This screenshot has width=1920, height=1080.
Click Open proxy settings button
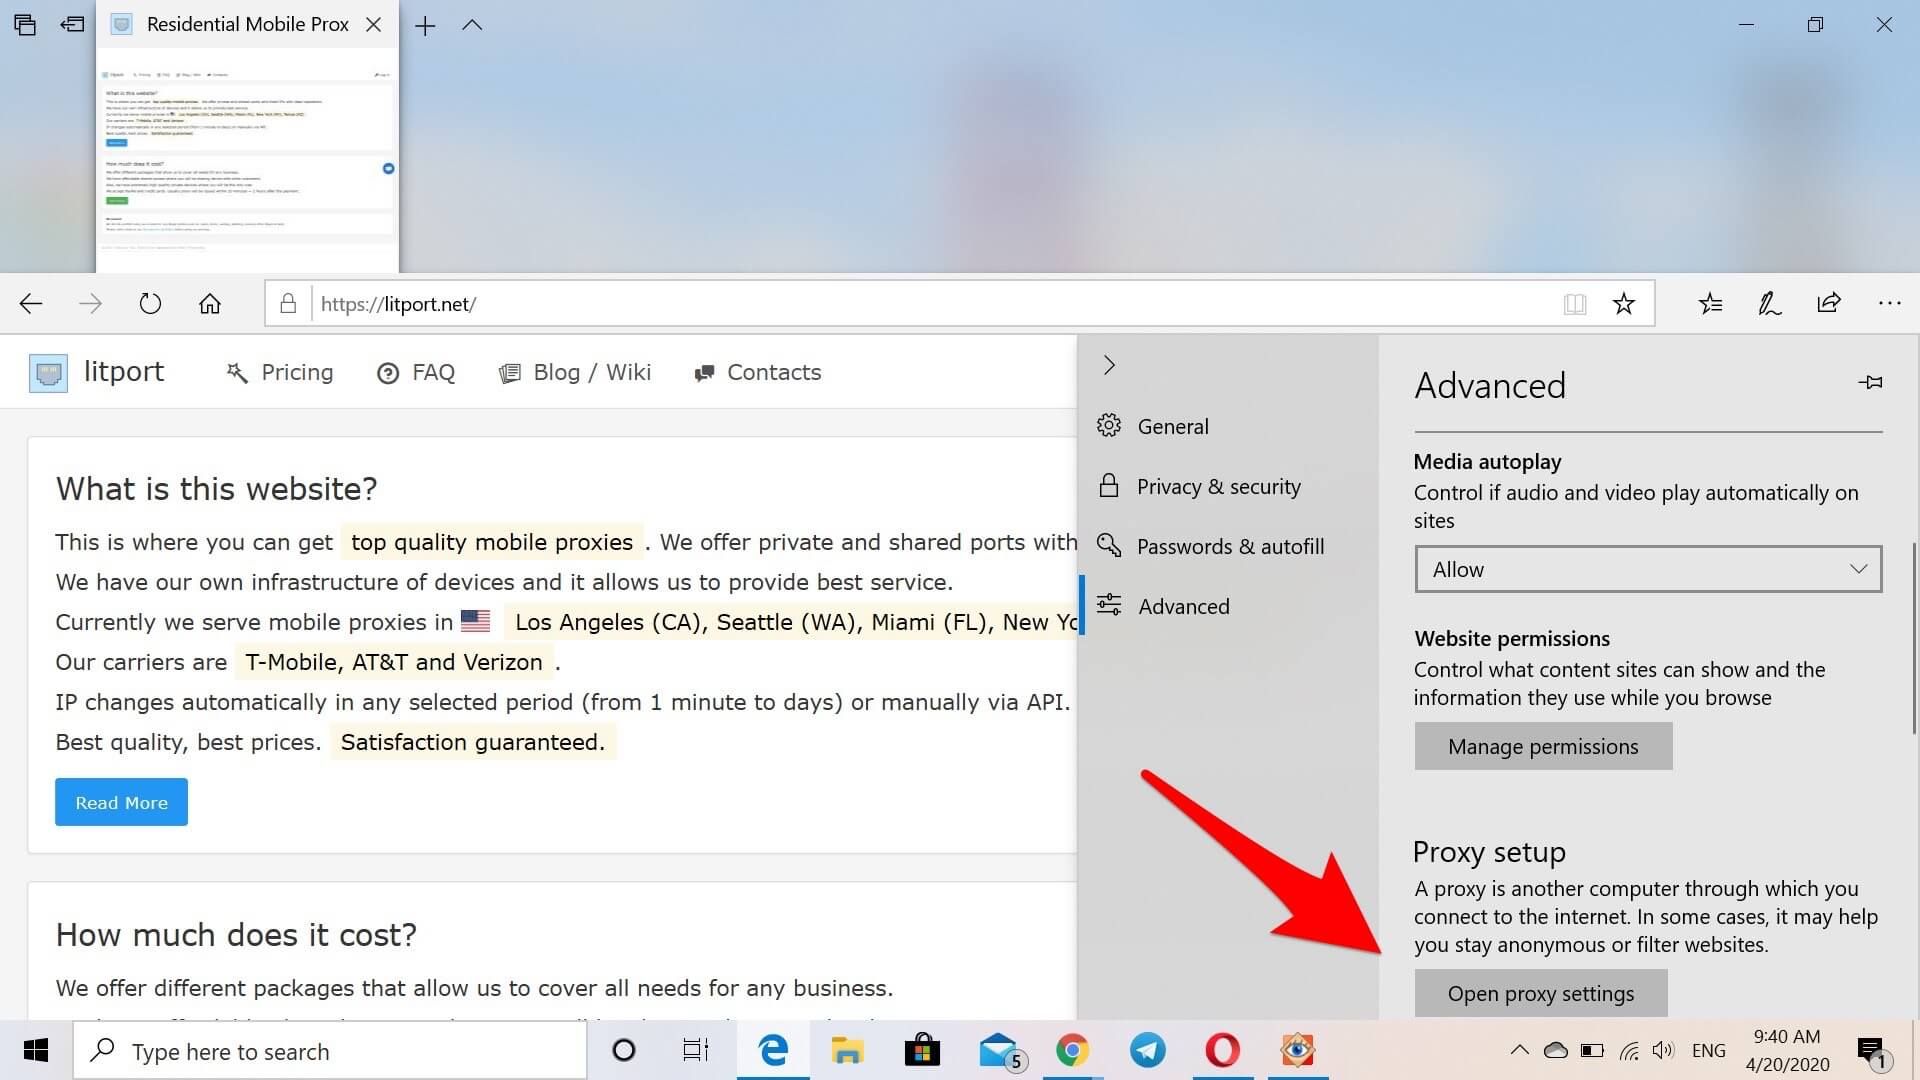coord(1541,993)
